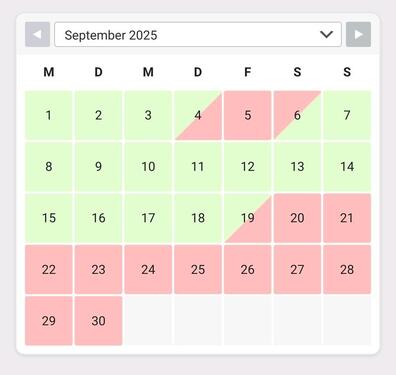Choose Friday the 26th
The width and height of the screenshot is (396, 375).
248,269
